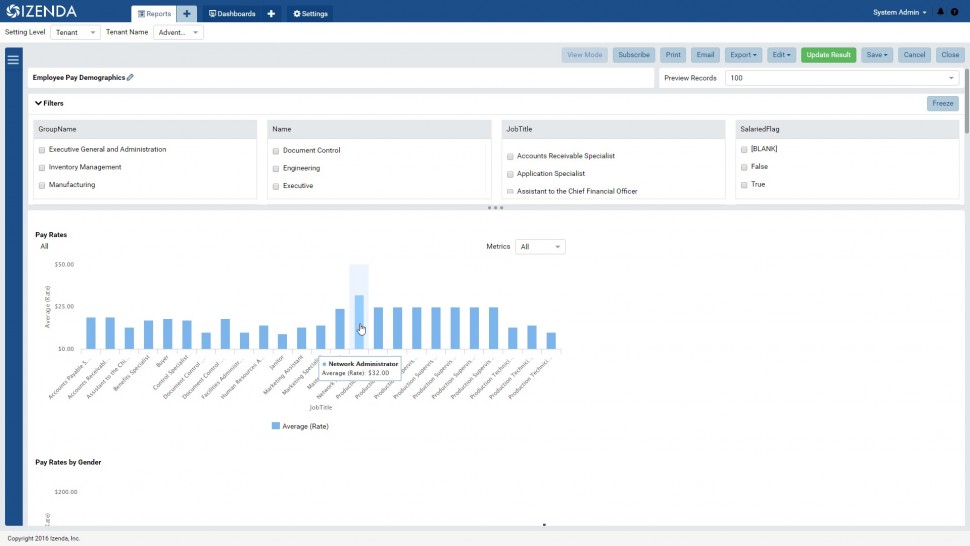
Task: Click the SalariedFlag filter header
Action: coord(847,129)
